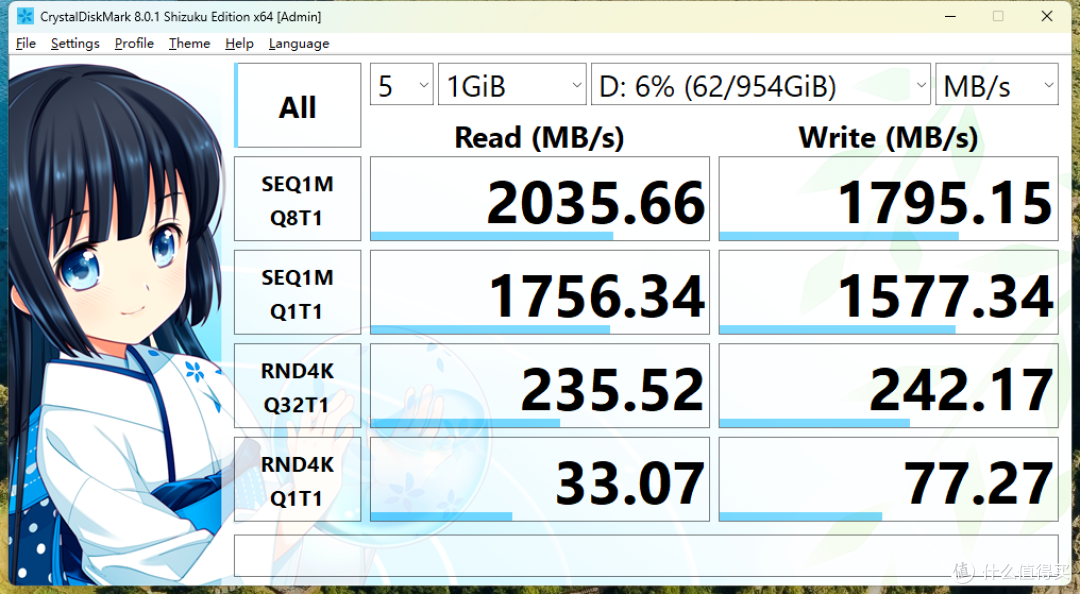Click the SEQ1M Q1T1 write value 1577.34
This screenshot has height=594, width=1080.
(x=889, y=292)
